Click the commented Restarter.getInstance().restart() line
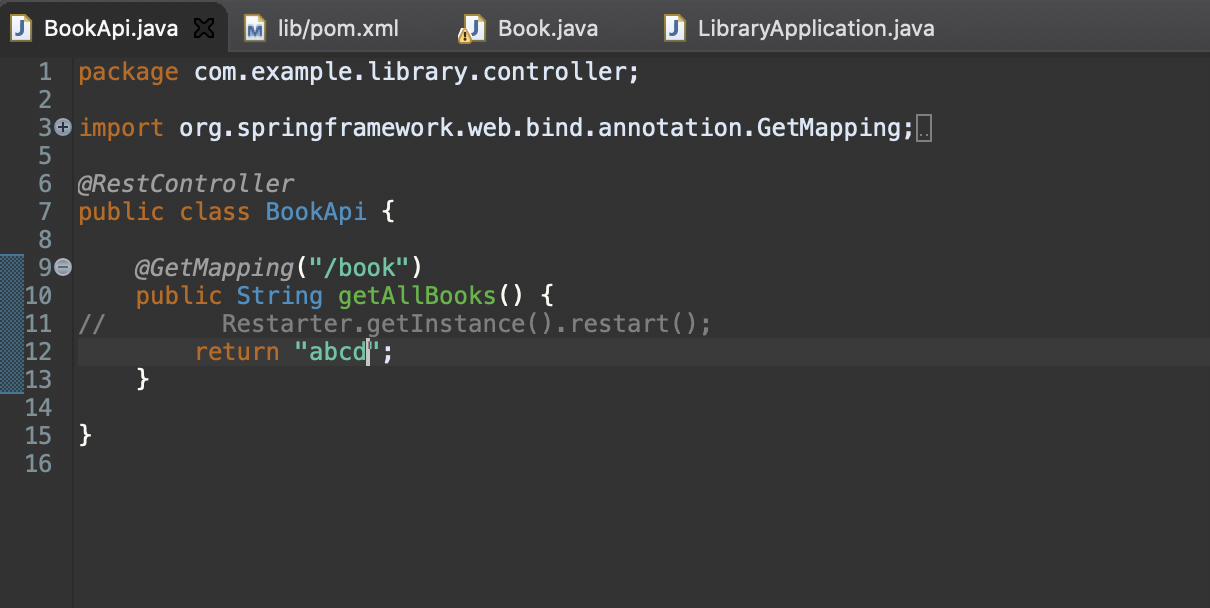1210x608 pixels. click(394, 324)
